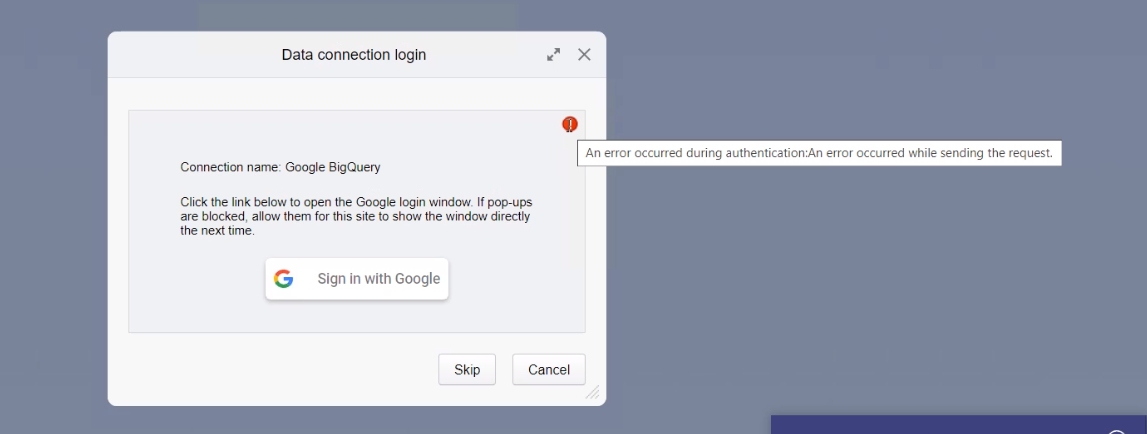Click the red error exclamation icon

[x=570, y=124]
